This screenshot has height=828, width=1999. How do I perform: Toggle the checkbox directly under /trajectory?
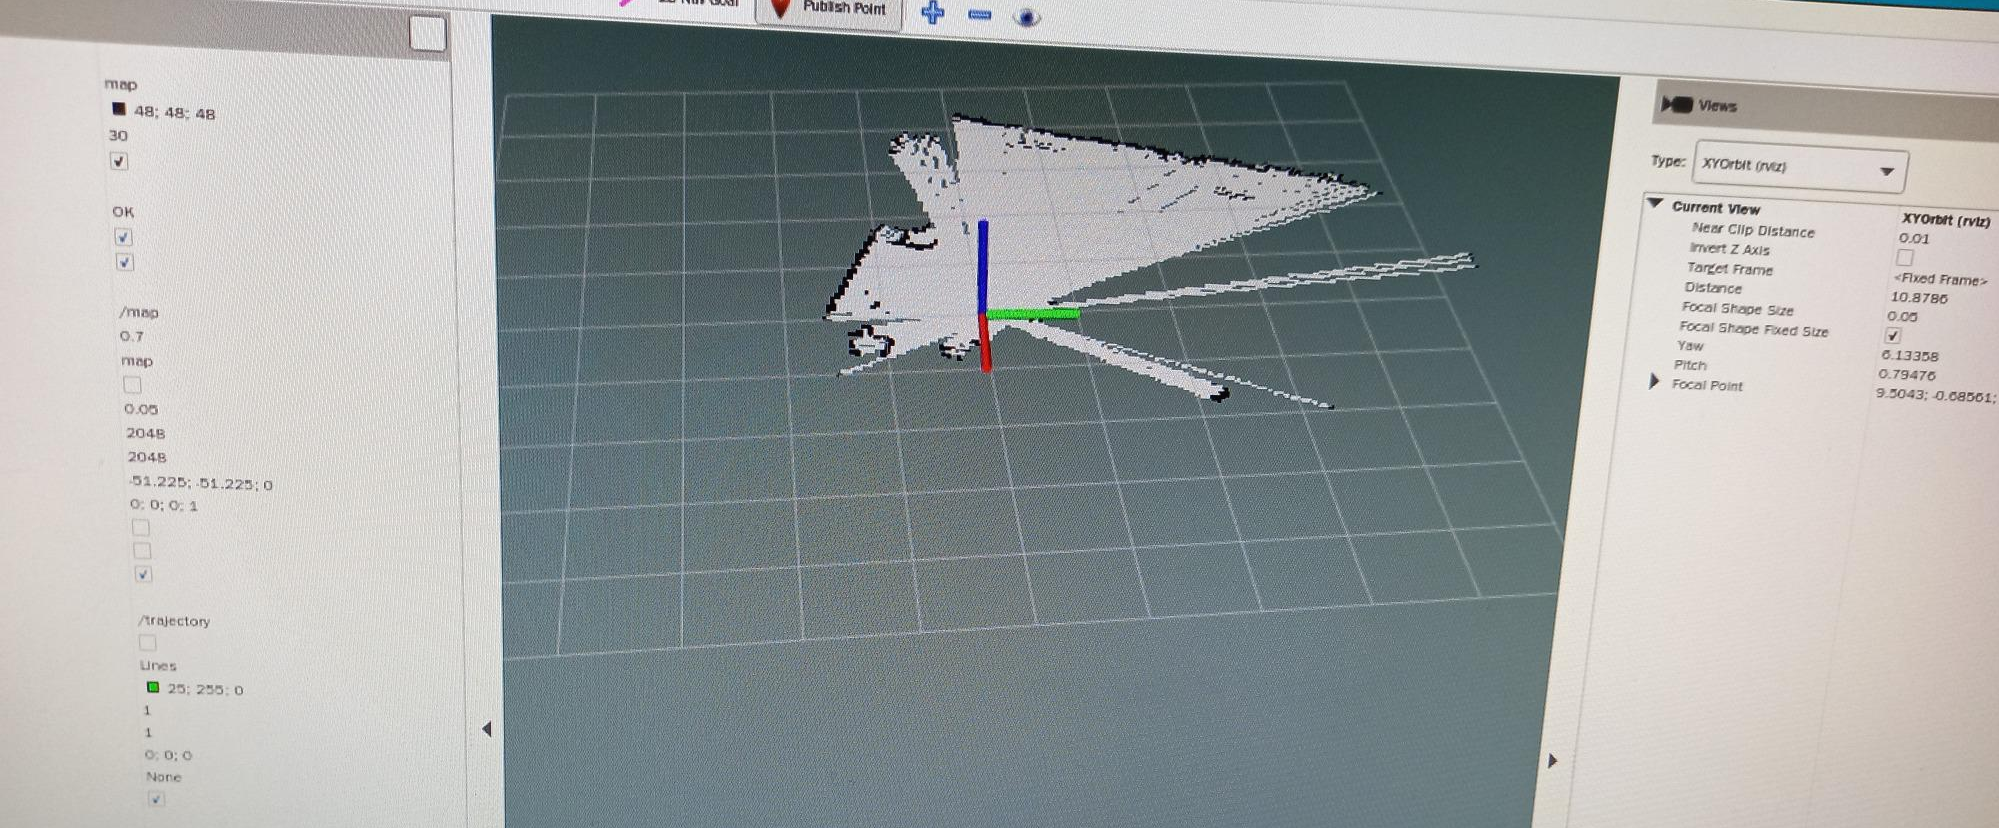[x=147, y=642]
